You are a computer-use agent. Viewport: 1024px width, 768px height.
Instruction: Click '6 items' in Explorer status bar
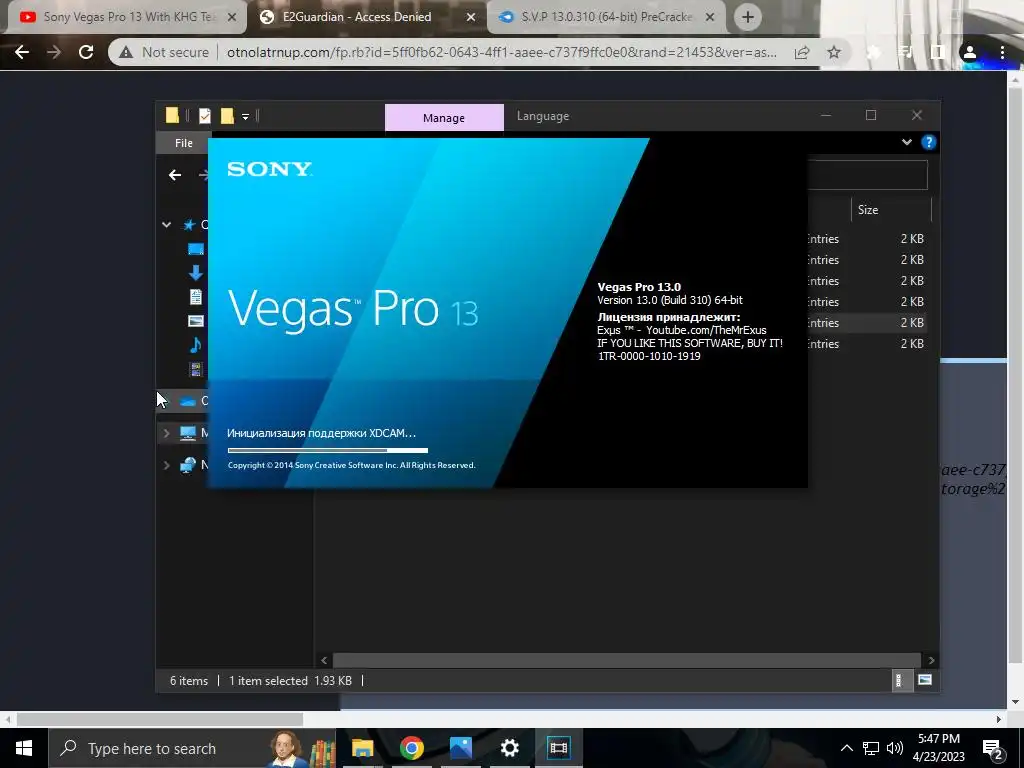tap(189, 680)
